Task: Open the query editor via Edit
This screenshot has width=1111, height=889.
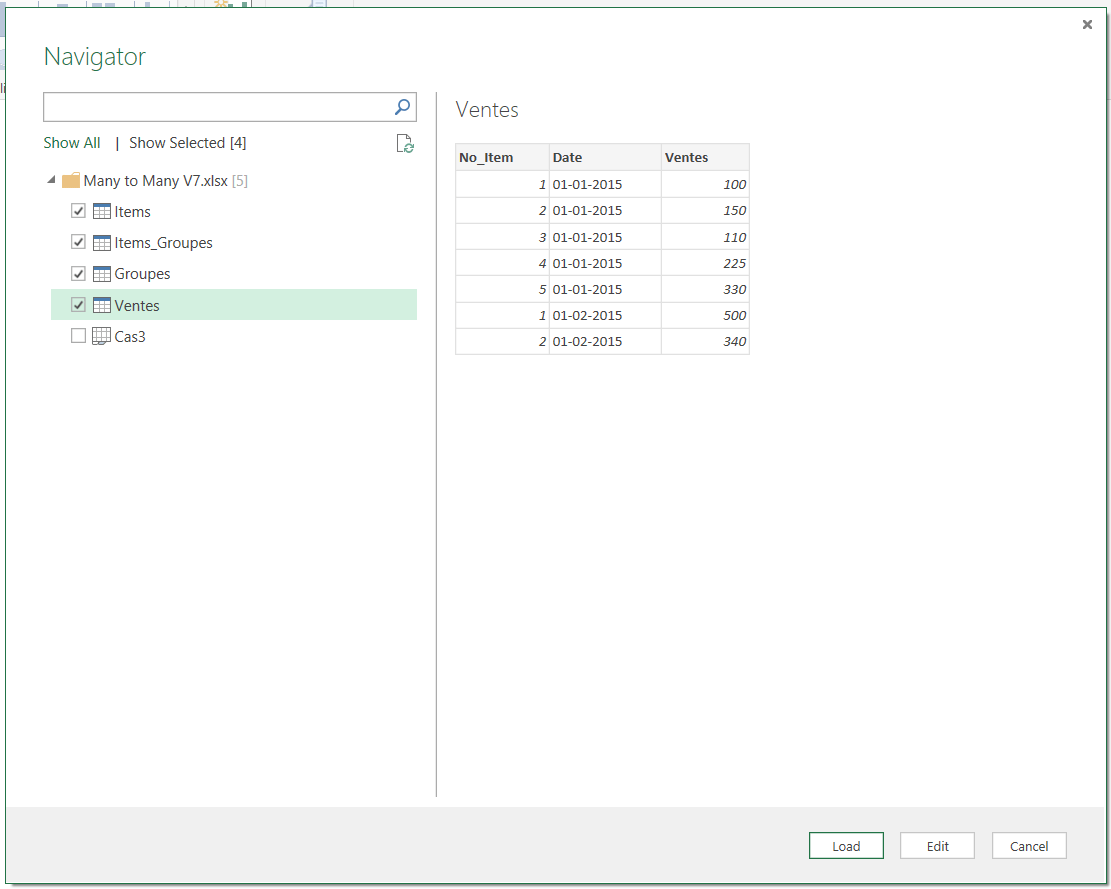Action: [937, 846]
